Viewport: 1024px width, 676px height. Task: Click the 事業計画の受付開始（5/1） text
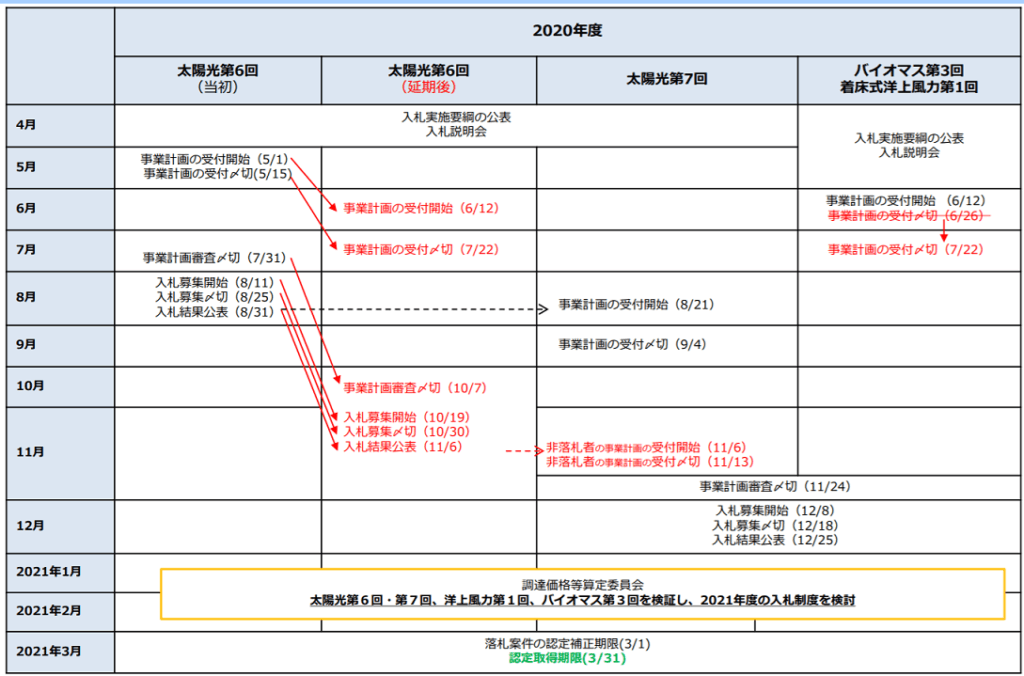pyautogui.click(x=215, y=159)
